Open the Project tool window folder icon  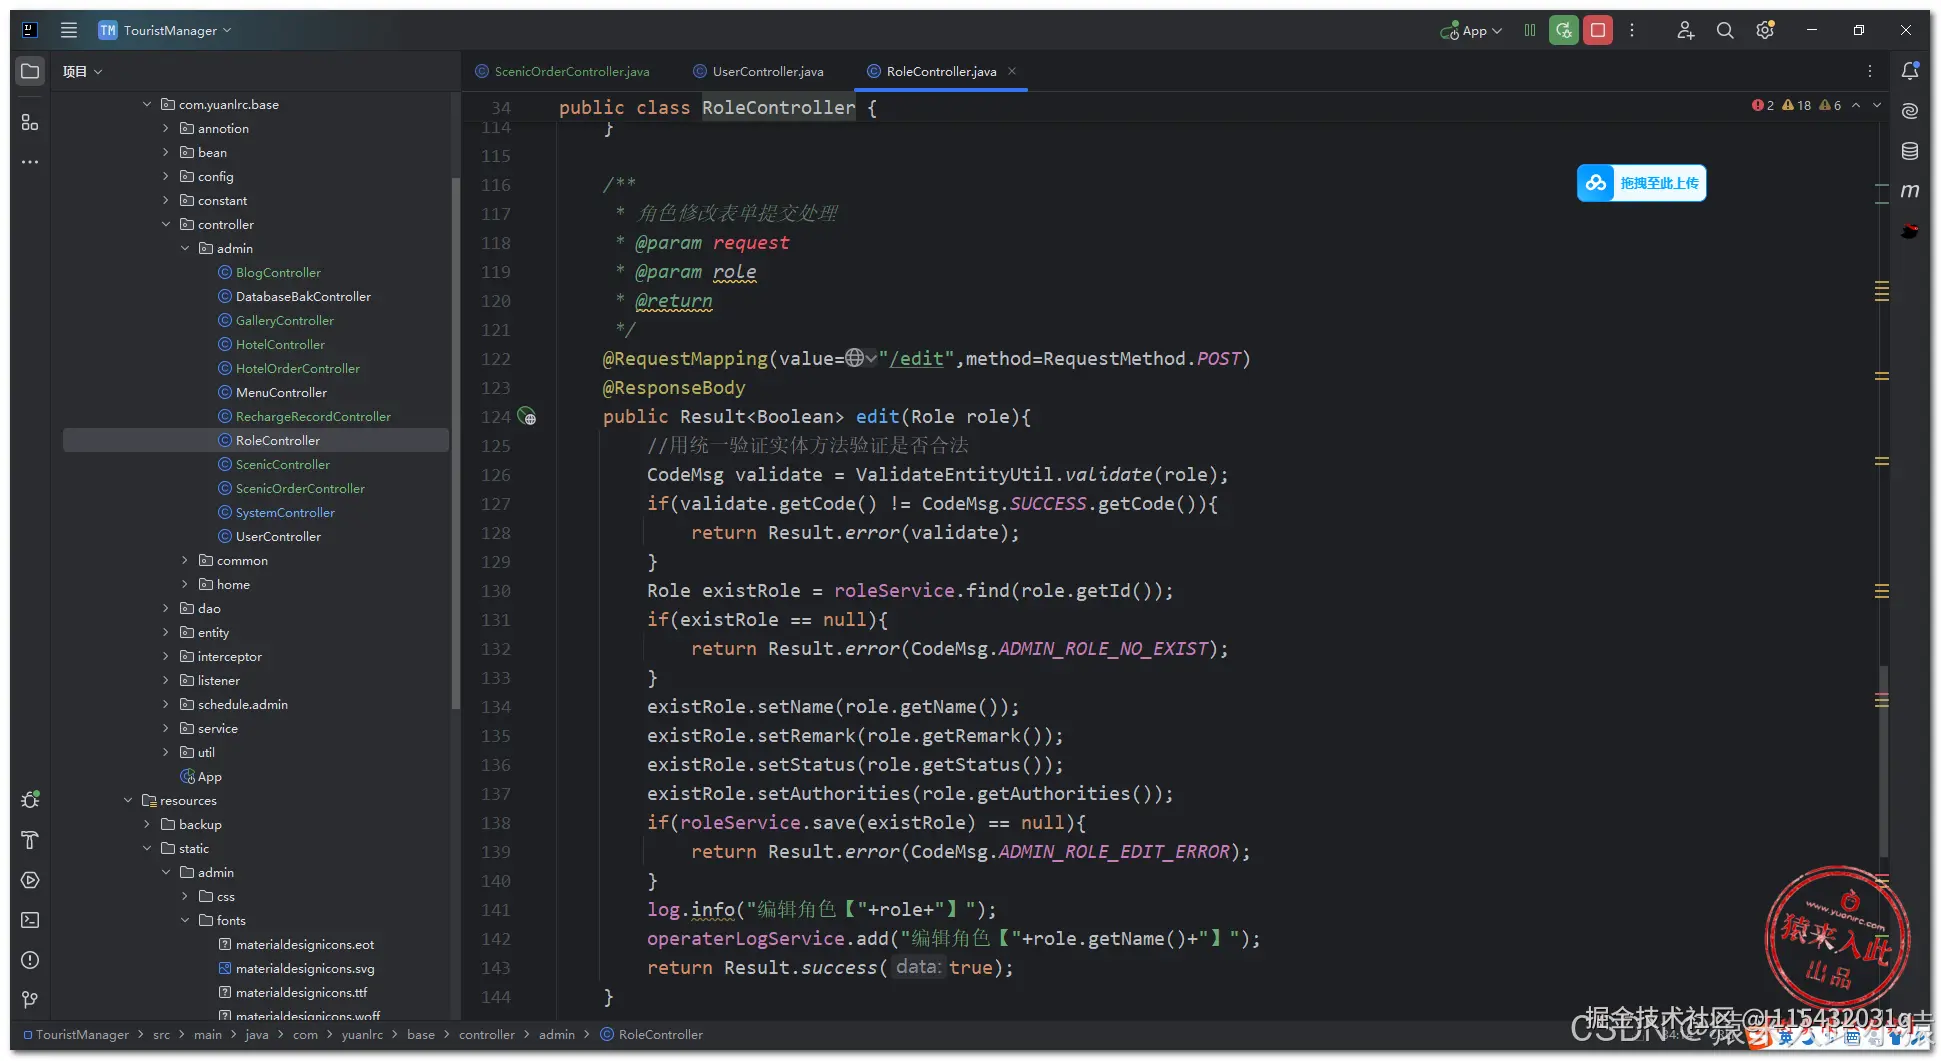click(30, 71)
